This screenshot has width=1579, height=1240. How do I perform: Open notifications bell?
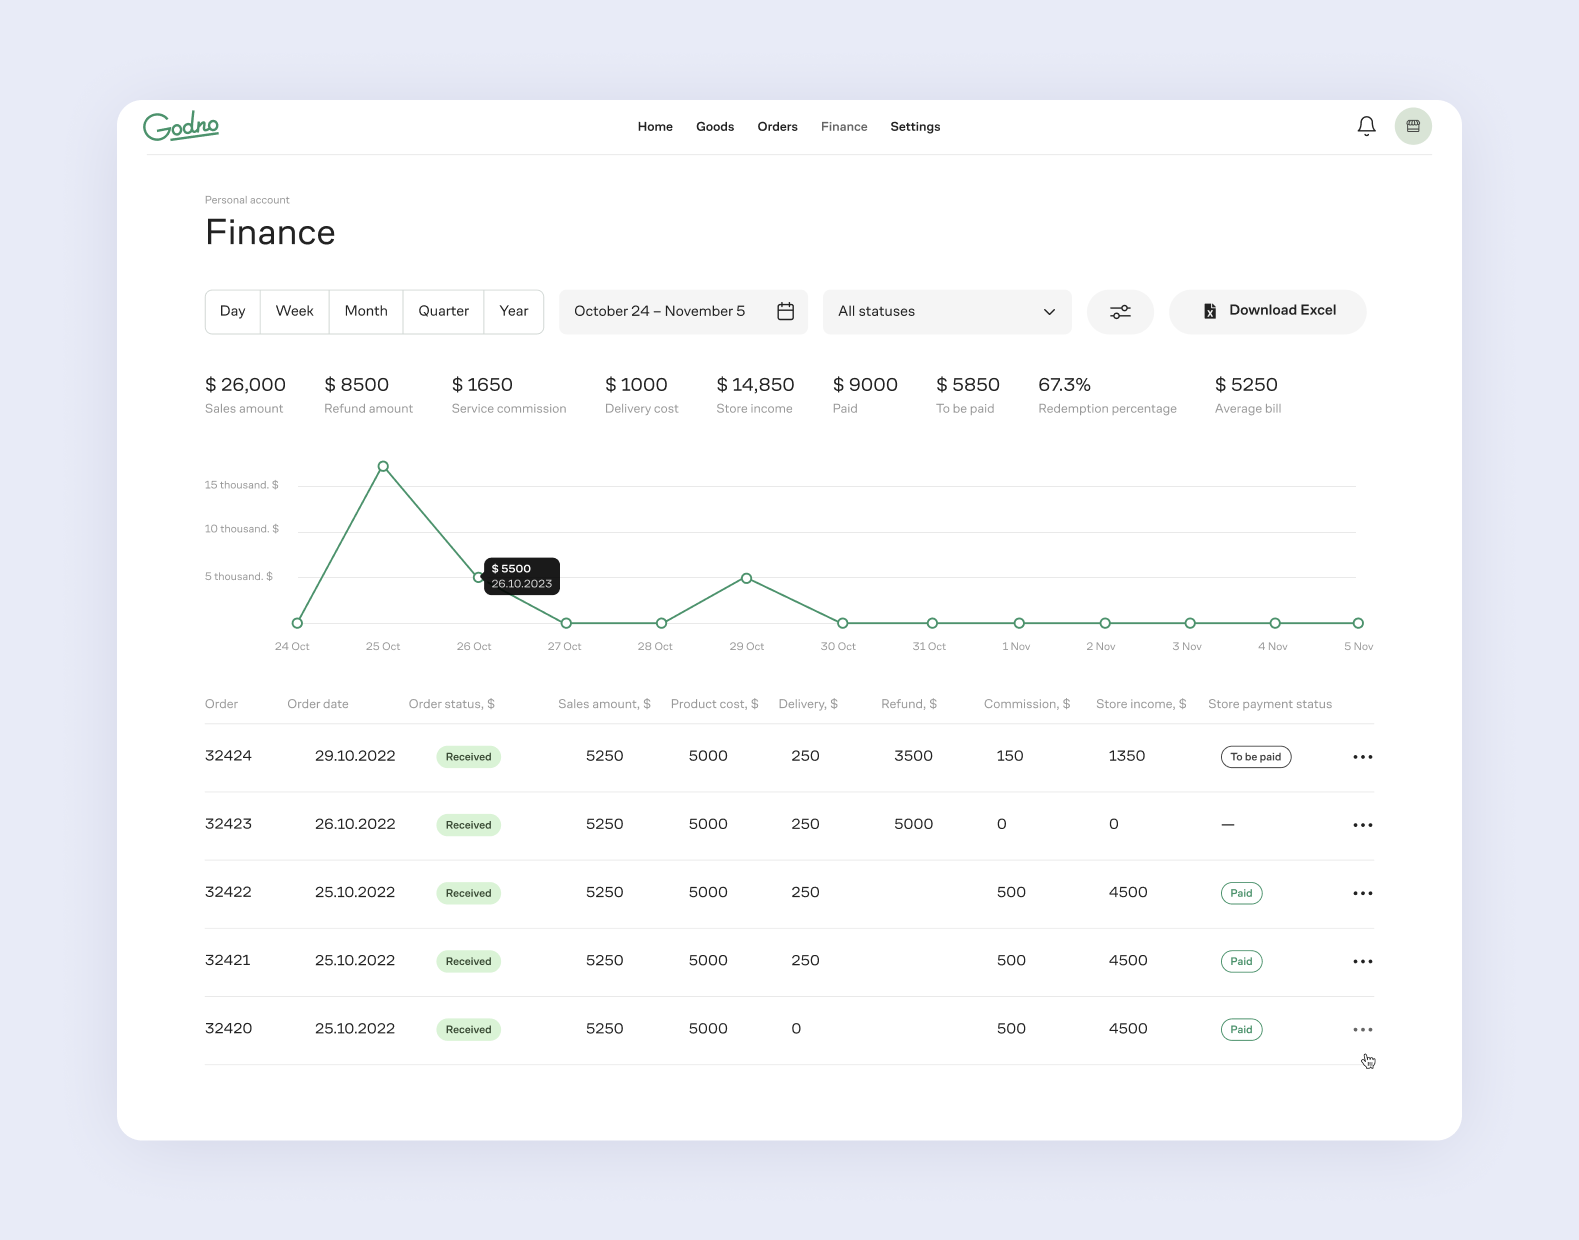point(1366,126)
